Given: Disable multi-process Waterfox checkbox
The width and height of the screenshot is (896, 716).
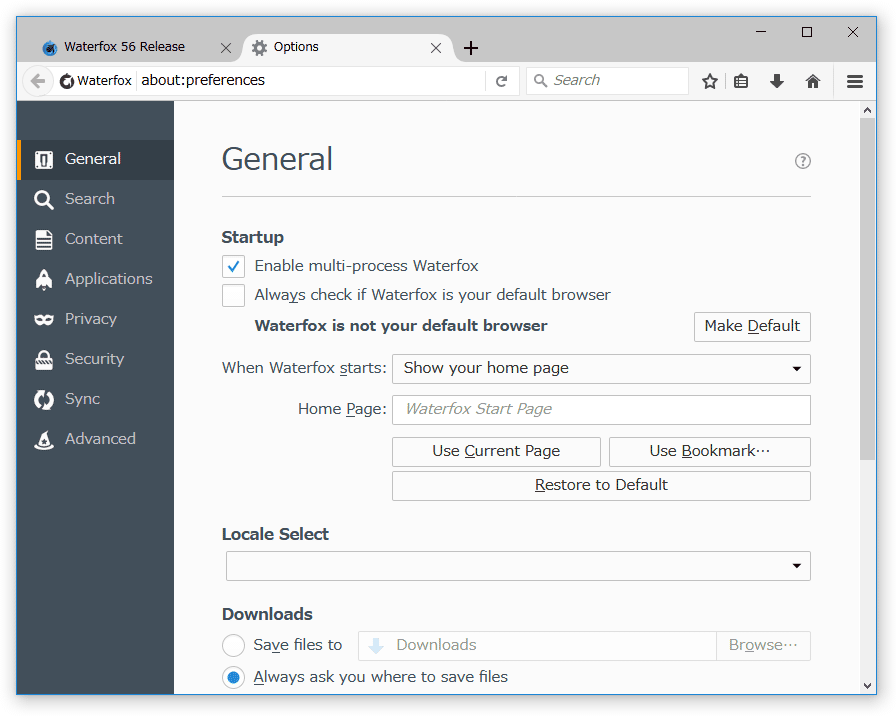Looking at the screenshot, I should (x=233, y=266).
